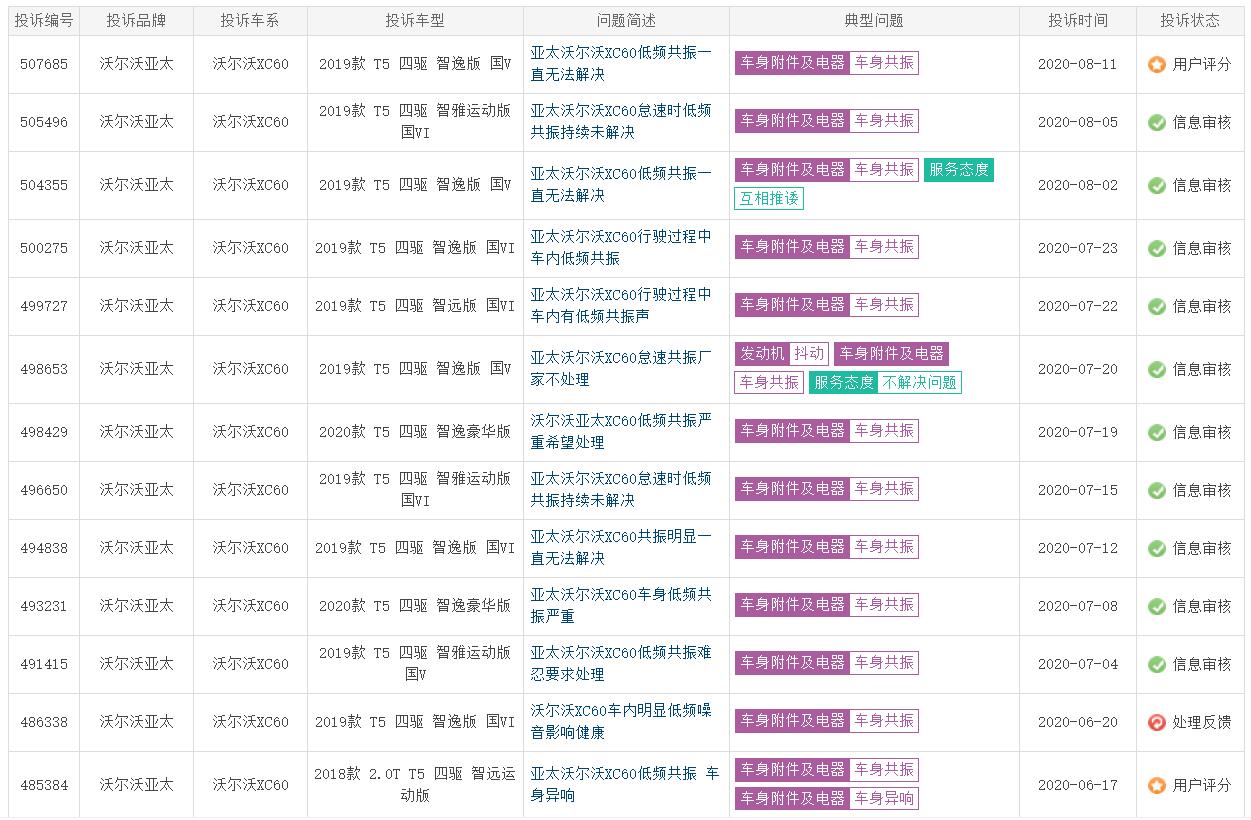
Task: Click the 投诉时间 column header
Action: tap(1077, 21)
